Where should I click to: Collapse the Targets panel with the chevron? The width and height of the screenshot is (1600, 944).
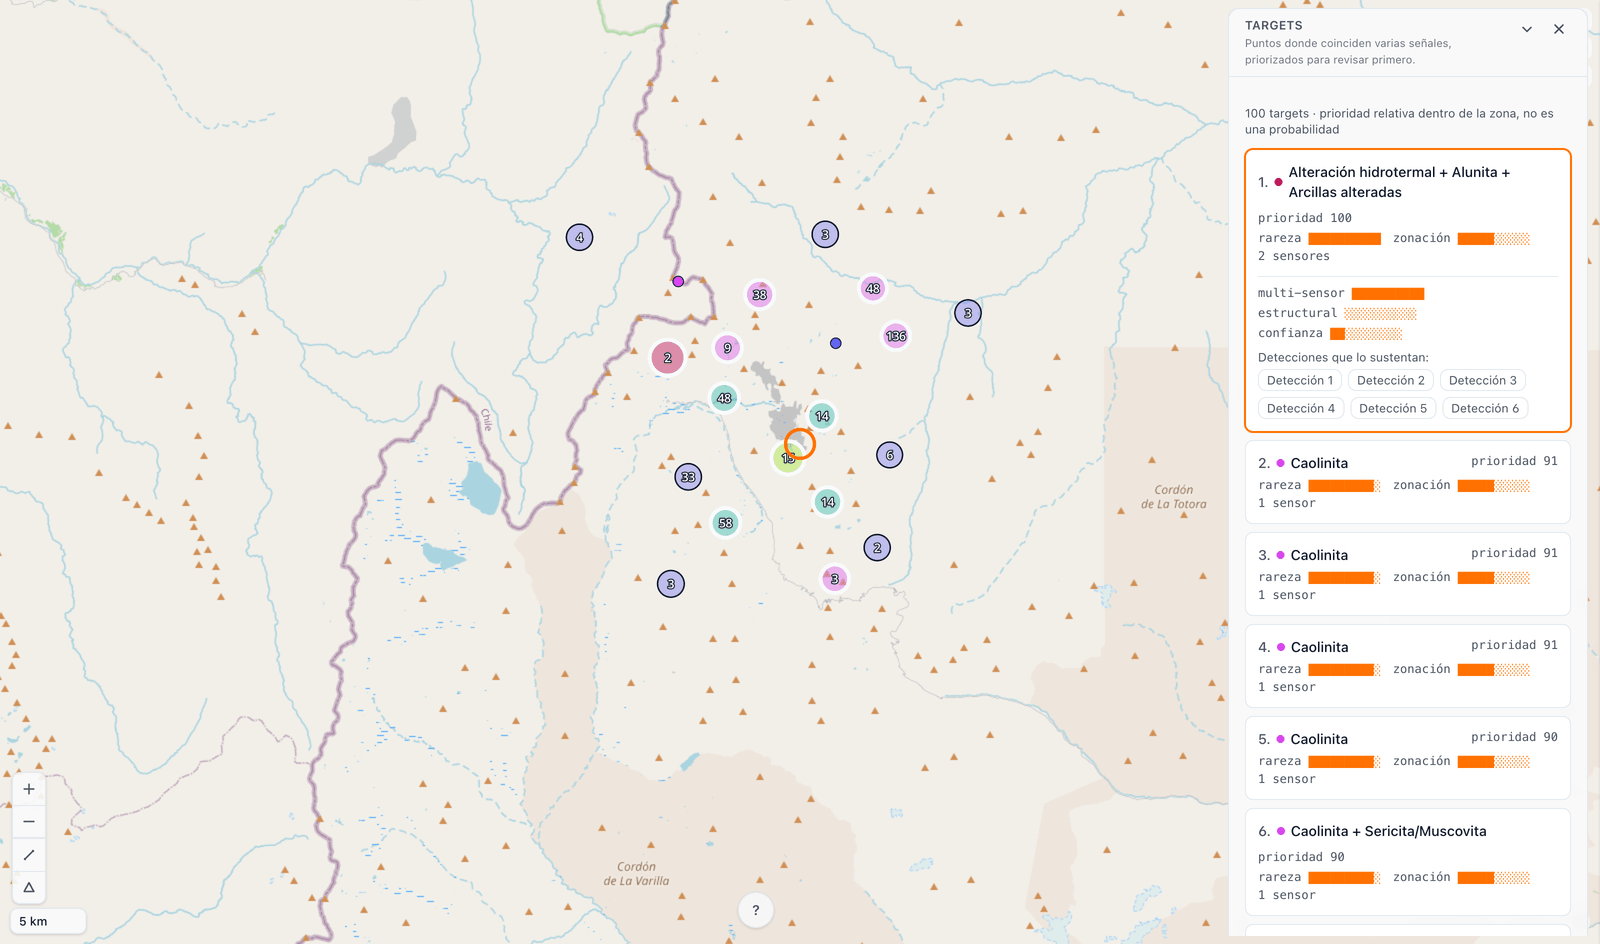pos(1527,29)
